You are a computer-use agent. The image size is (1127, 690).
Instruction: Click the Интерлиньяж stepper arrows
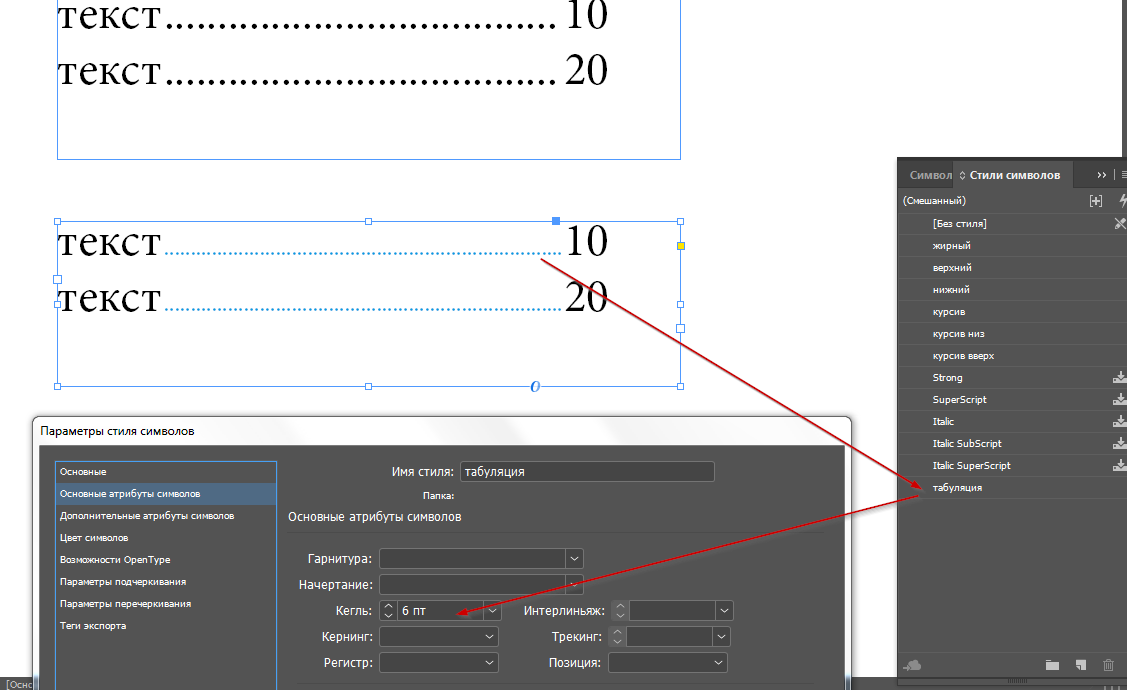(620, 611)
